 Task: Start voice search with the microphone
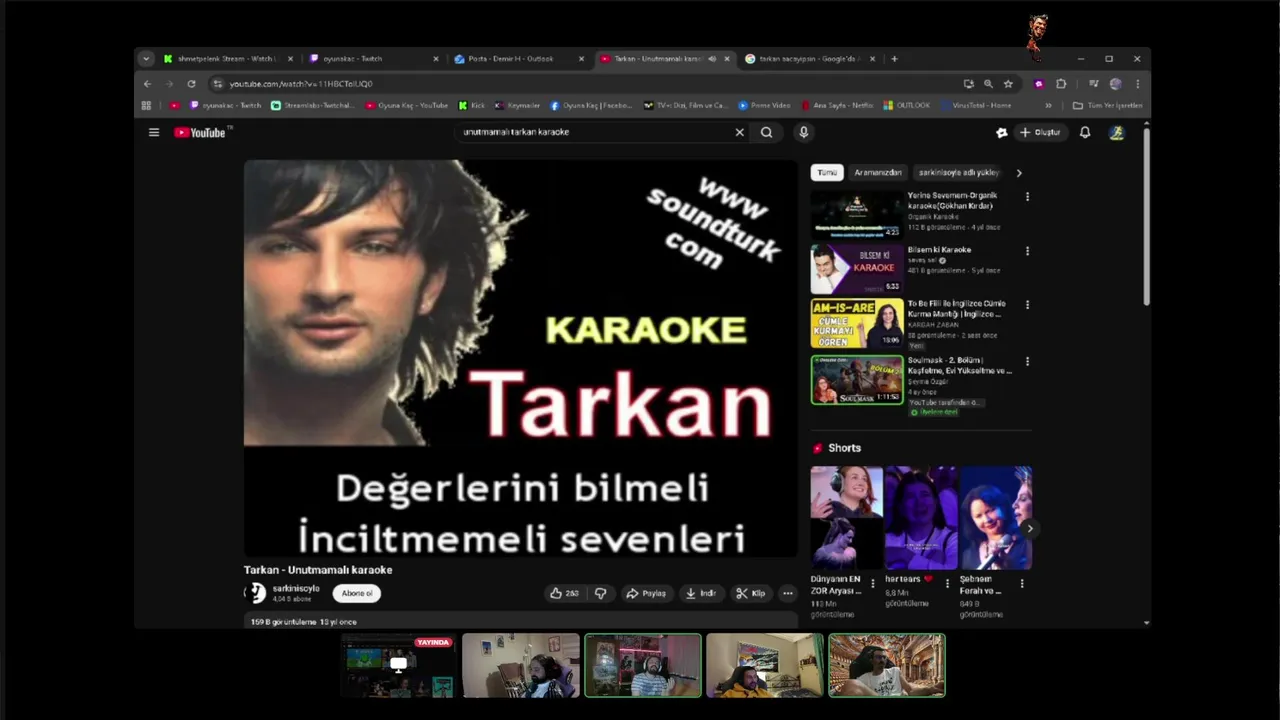point(803,132)
